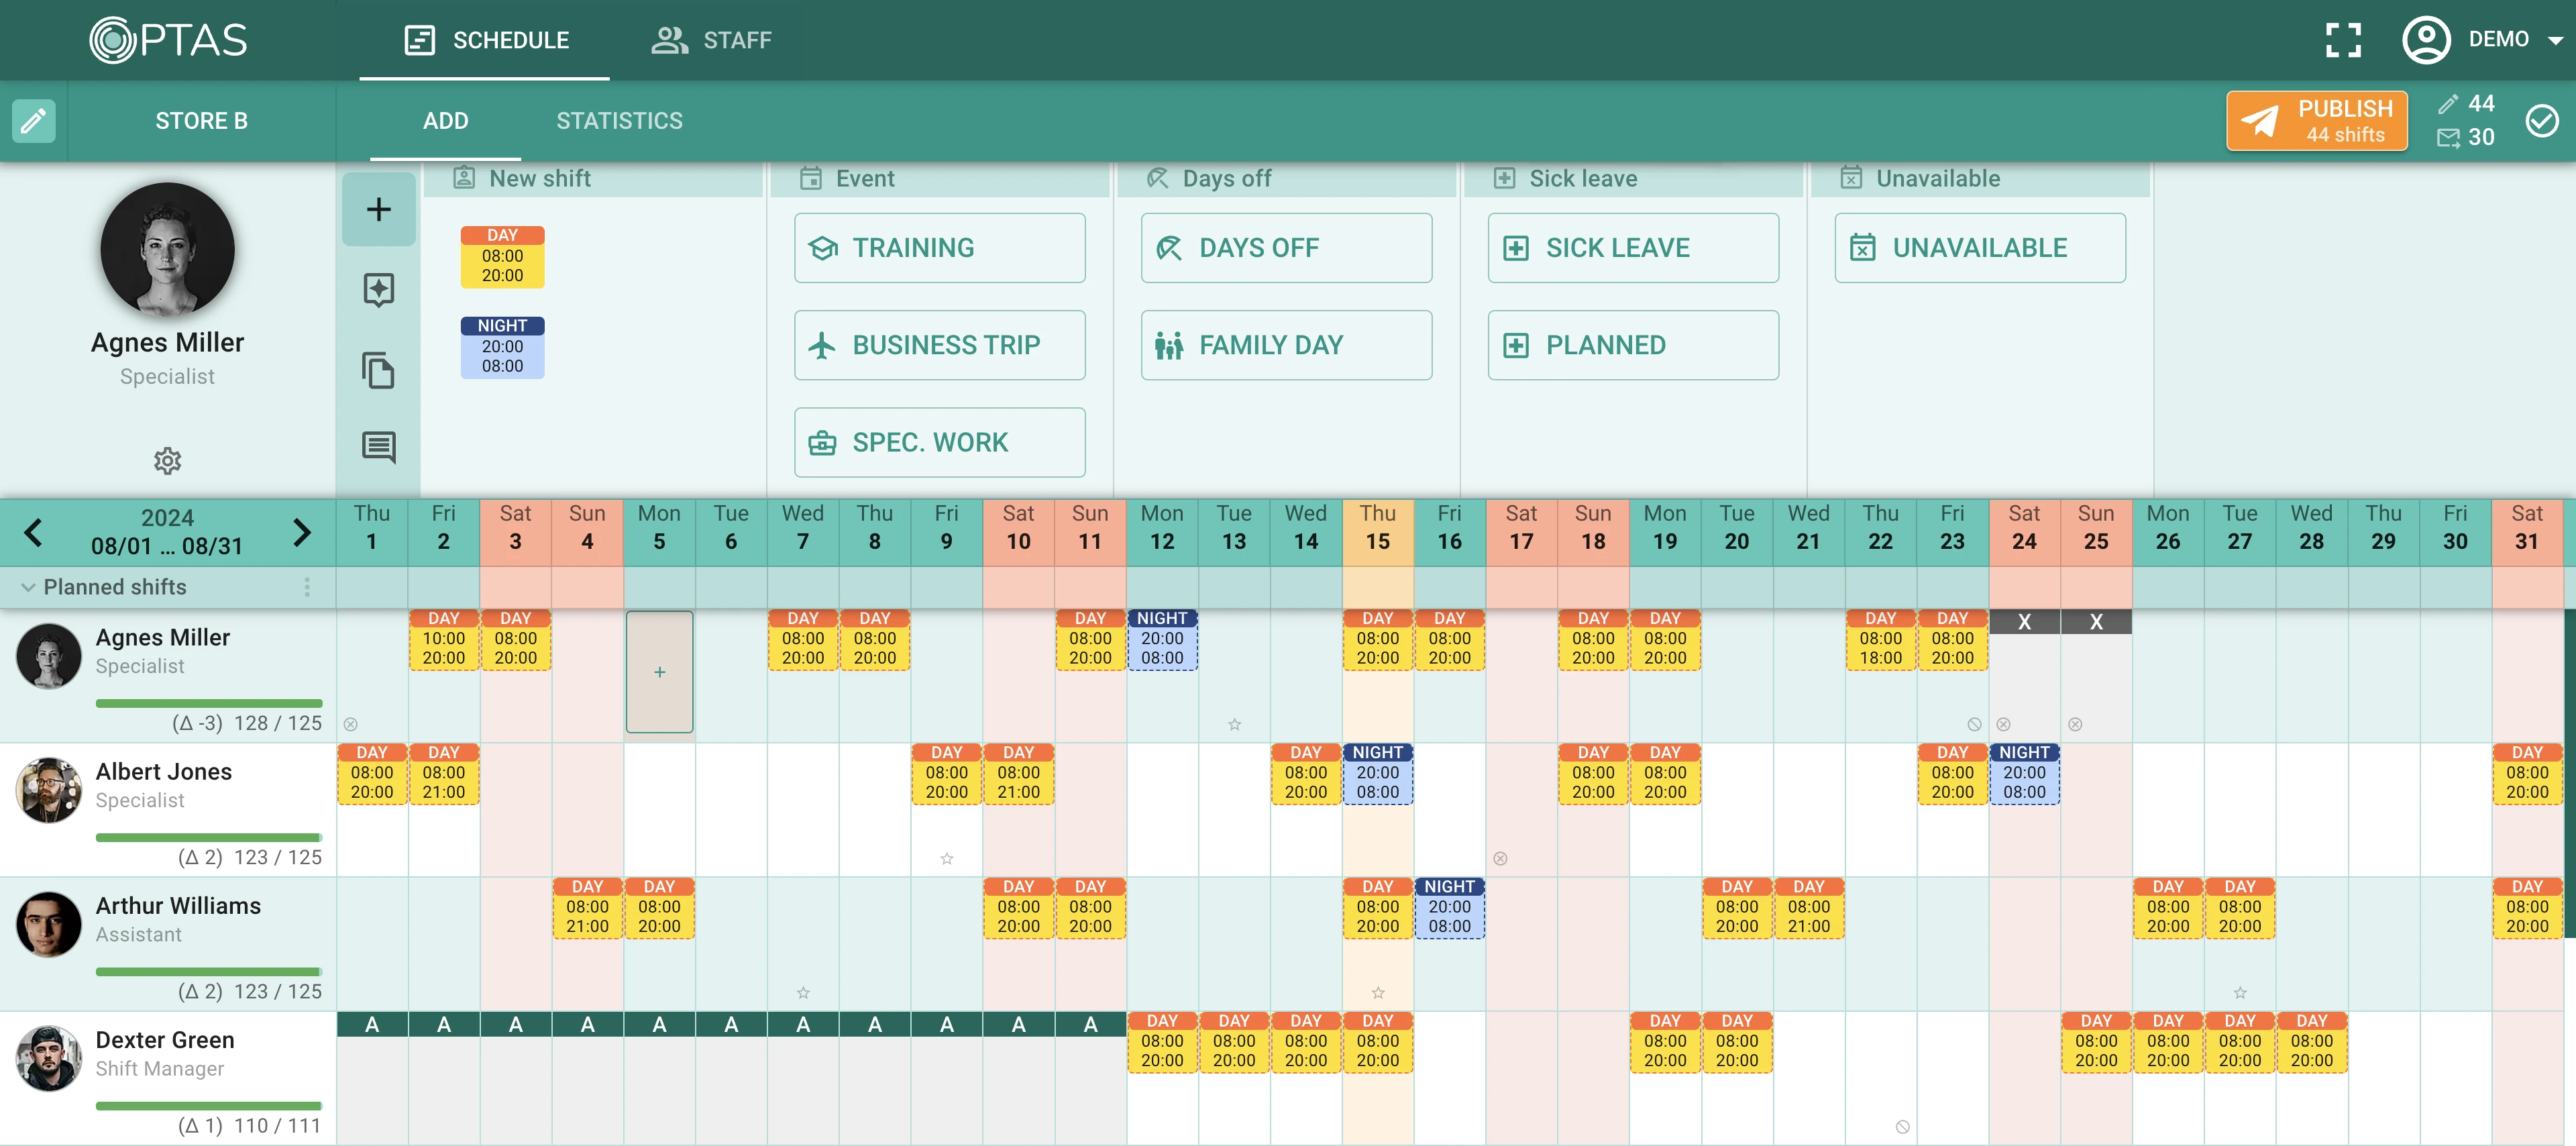The height and width of the screenshot is (1146, 2576).
Task: Click Agnes Miller's NIGHT shift on Mon 12
Action: tap(1162, 640)
